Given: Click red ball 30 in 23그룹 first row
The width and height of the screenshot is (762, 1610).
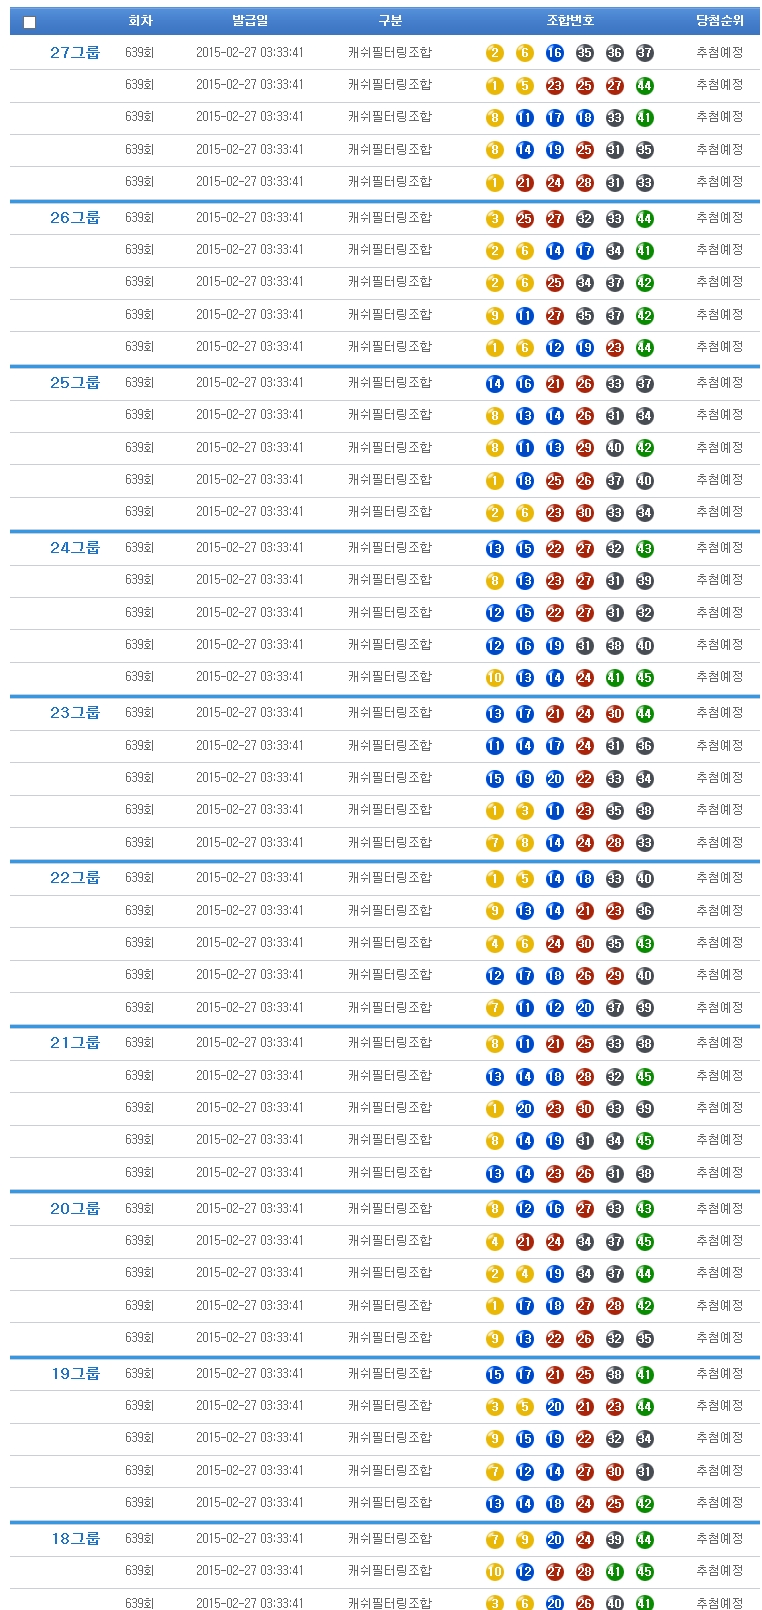Looking at the screenshot, I should click(614, 713).
